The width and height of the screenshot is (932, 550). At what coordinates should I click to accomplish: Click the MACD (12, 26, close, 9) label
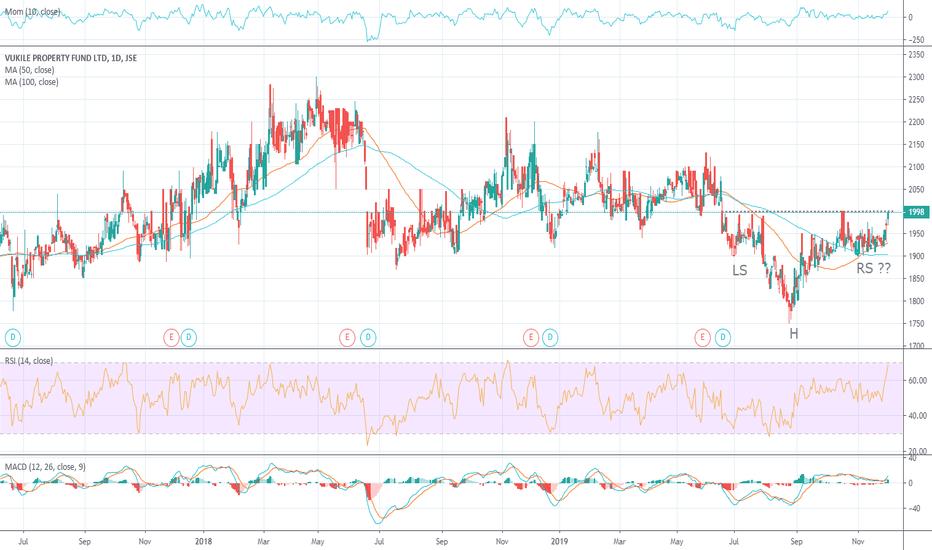pyautogui.click(x=45, y=467)
